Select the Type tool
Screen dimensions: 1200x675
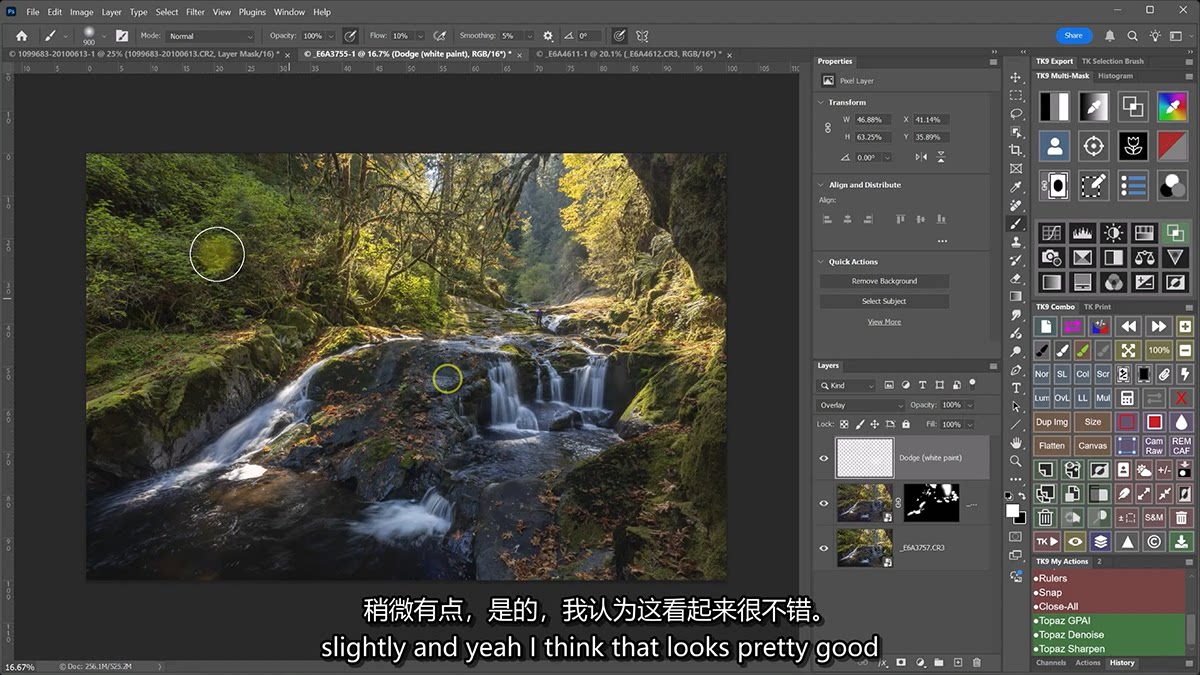[x=1016, y=388]
